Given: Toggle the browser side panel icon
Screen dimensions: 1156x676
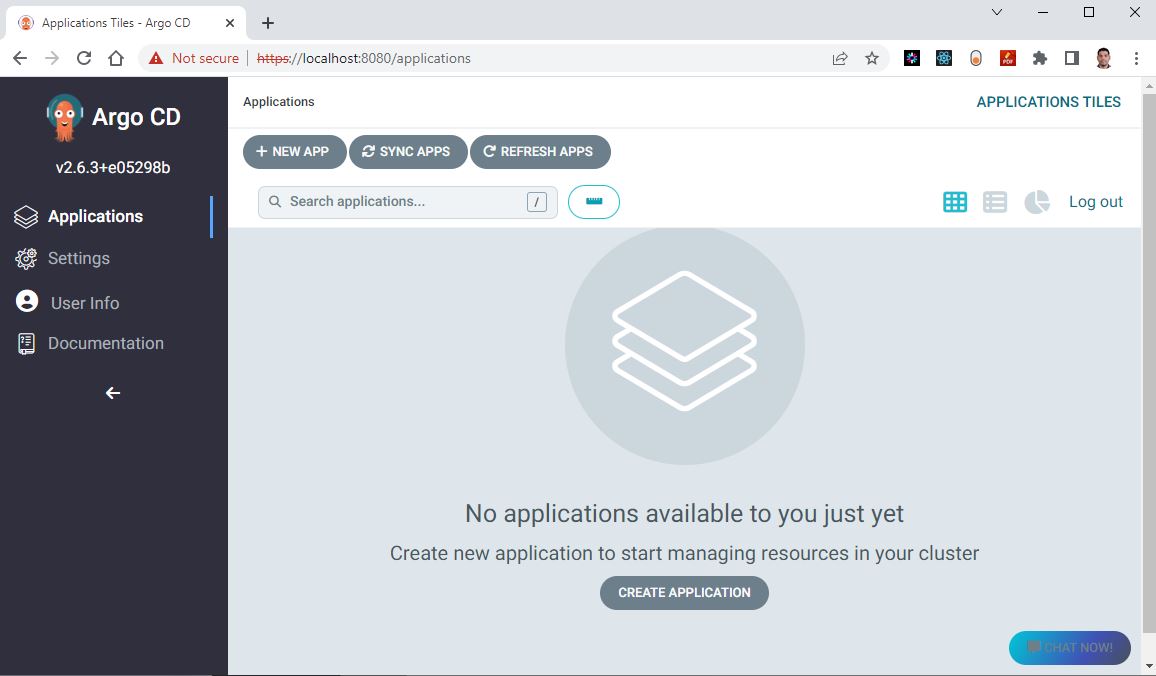Looking at the screenshot, I should pos(1072,58).
